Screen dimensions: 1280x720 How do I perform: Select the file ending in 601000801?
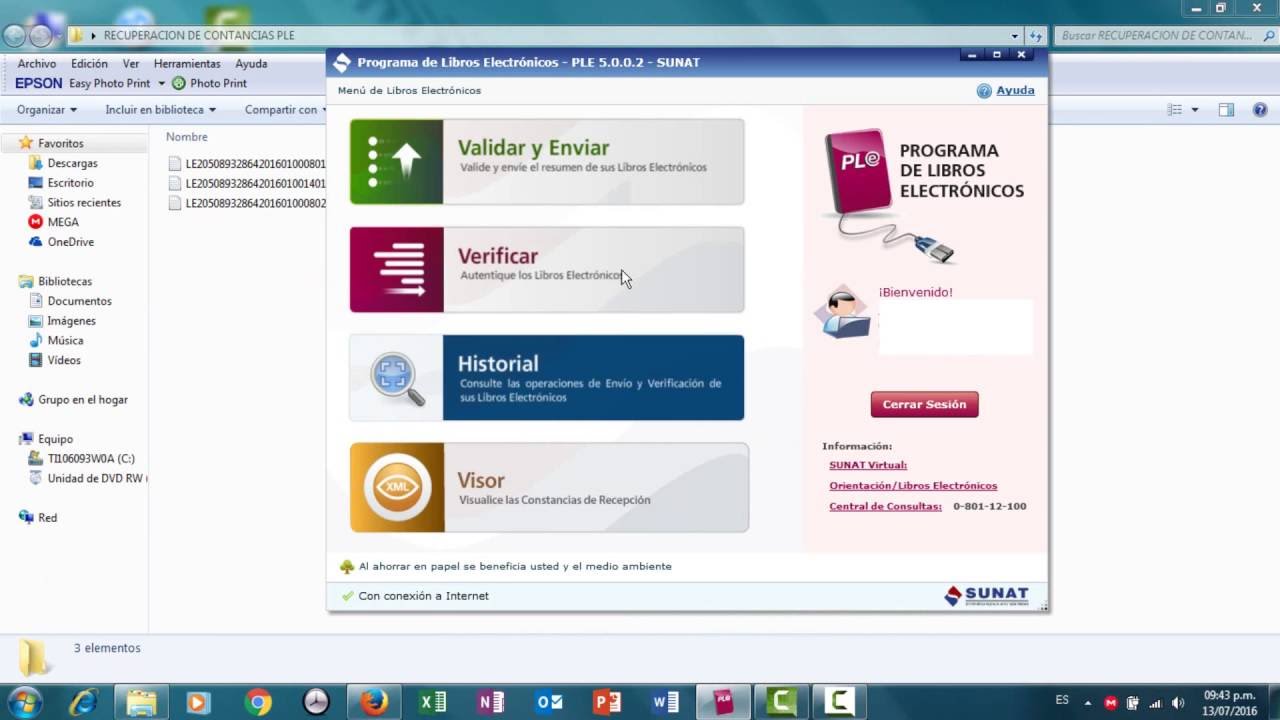pyautogui.click(x=247, y=164)
